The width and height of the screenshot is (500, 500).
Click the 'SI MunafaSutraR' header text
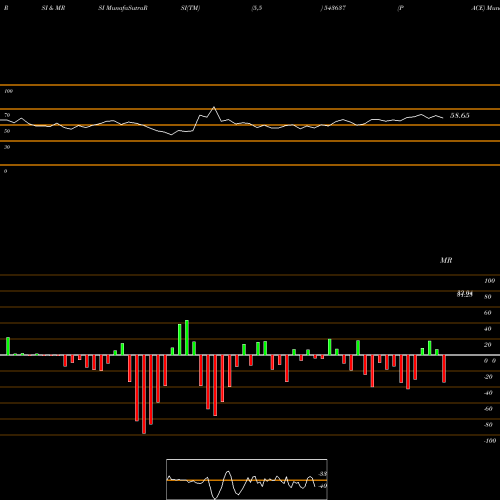pyautogui.click(x=123, y=8)
